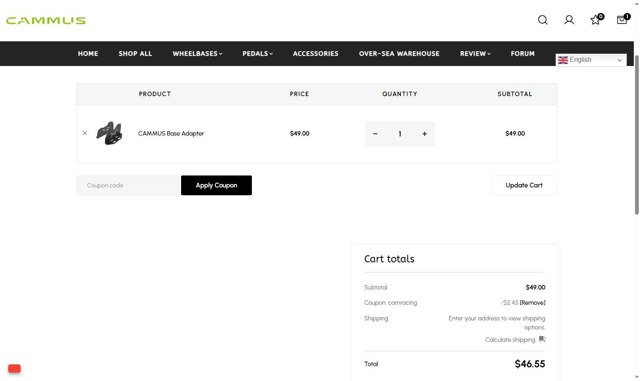This screenshot has height=381, width=640.
Task: Click the $46.55 total amount
Action: pos(530,363)
